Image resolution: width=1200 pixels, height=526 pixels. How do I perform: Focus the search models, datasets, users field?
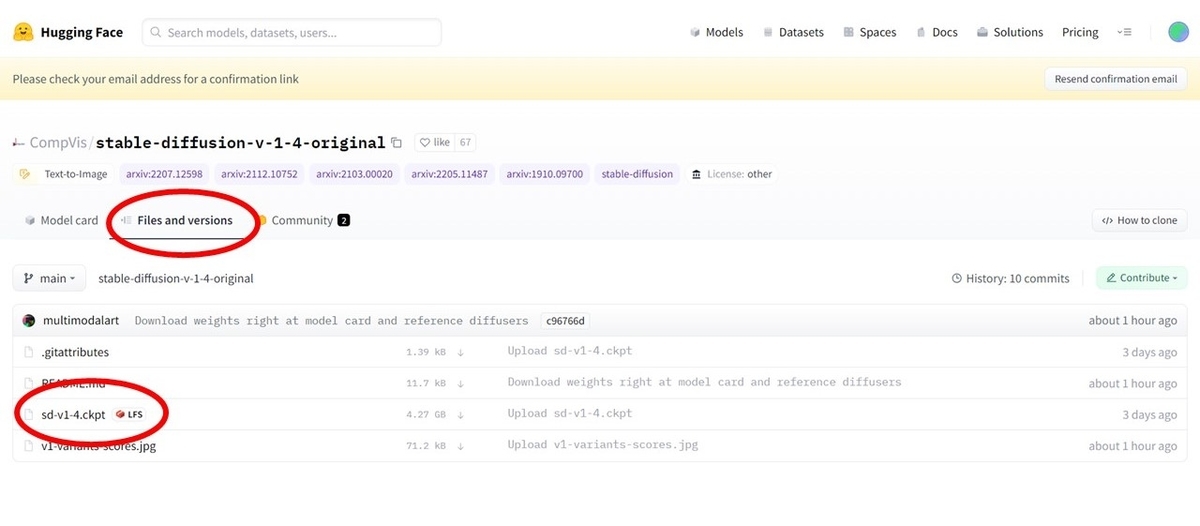pos(292,32)
